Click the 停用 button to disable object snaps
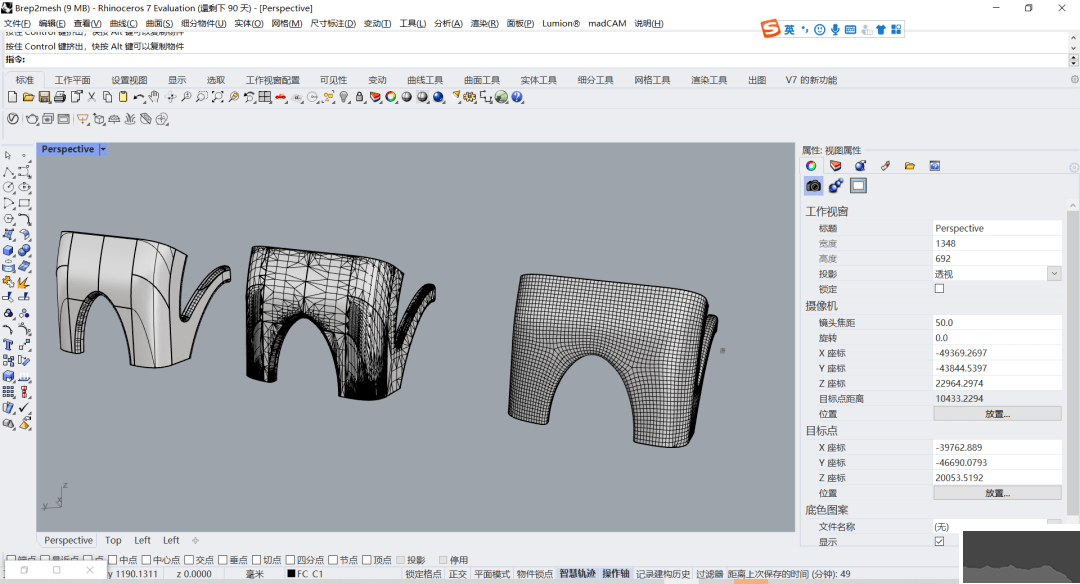 point(443,558)
